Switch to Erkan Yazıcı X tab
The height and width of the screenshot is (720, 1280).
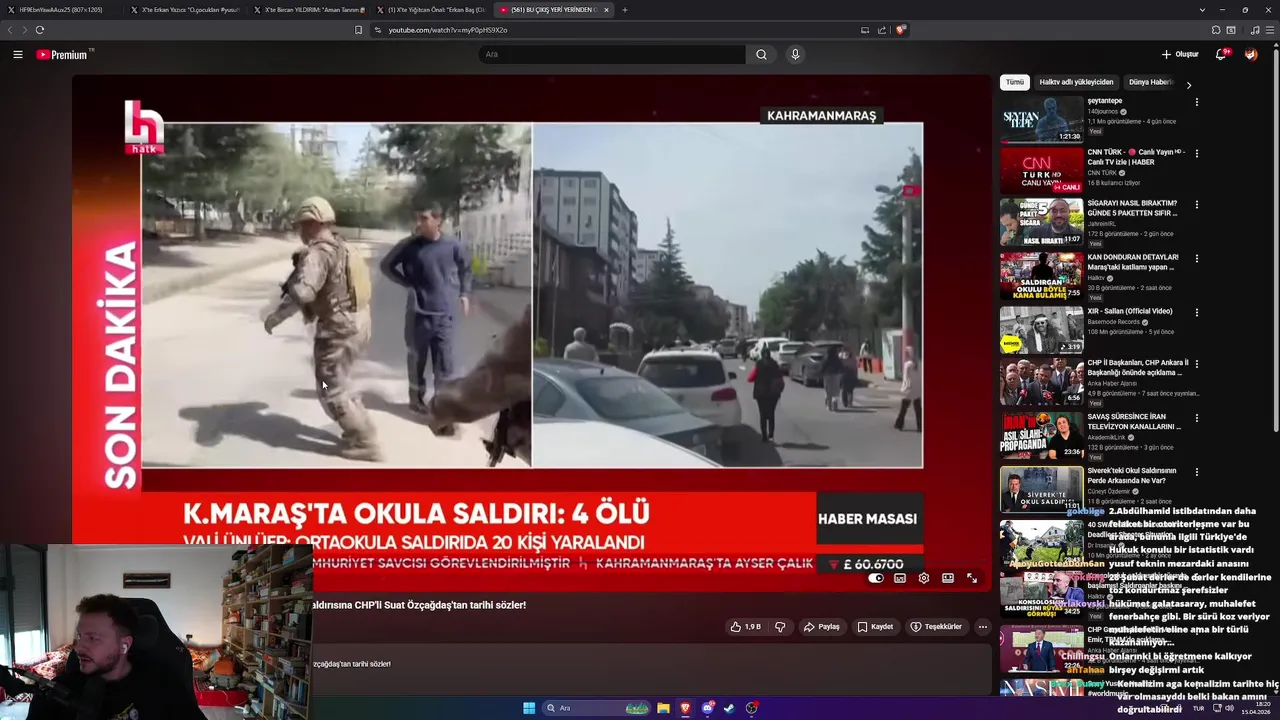pos(185,10)
